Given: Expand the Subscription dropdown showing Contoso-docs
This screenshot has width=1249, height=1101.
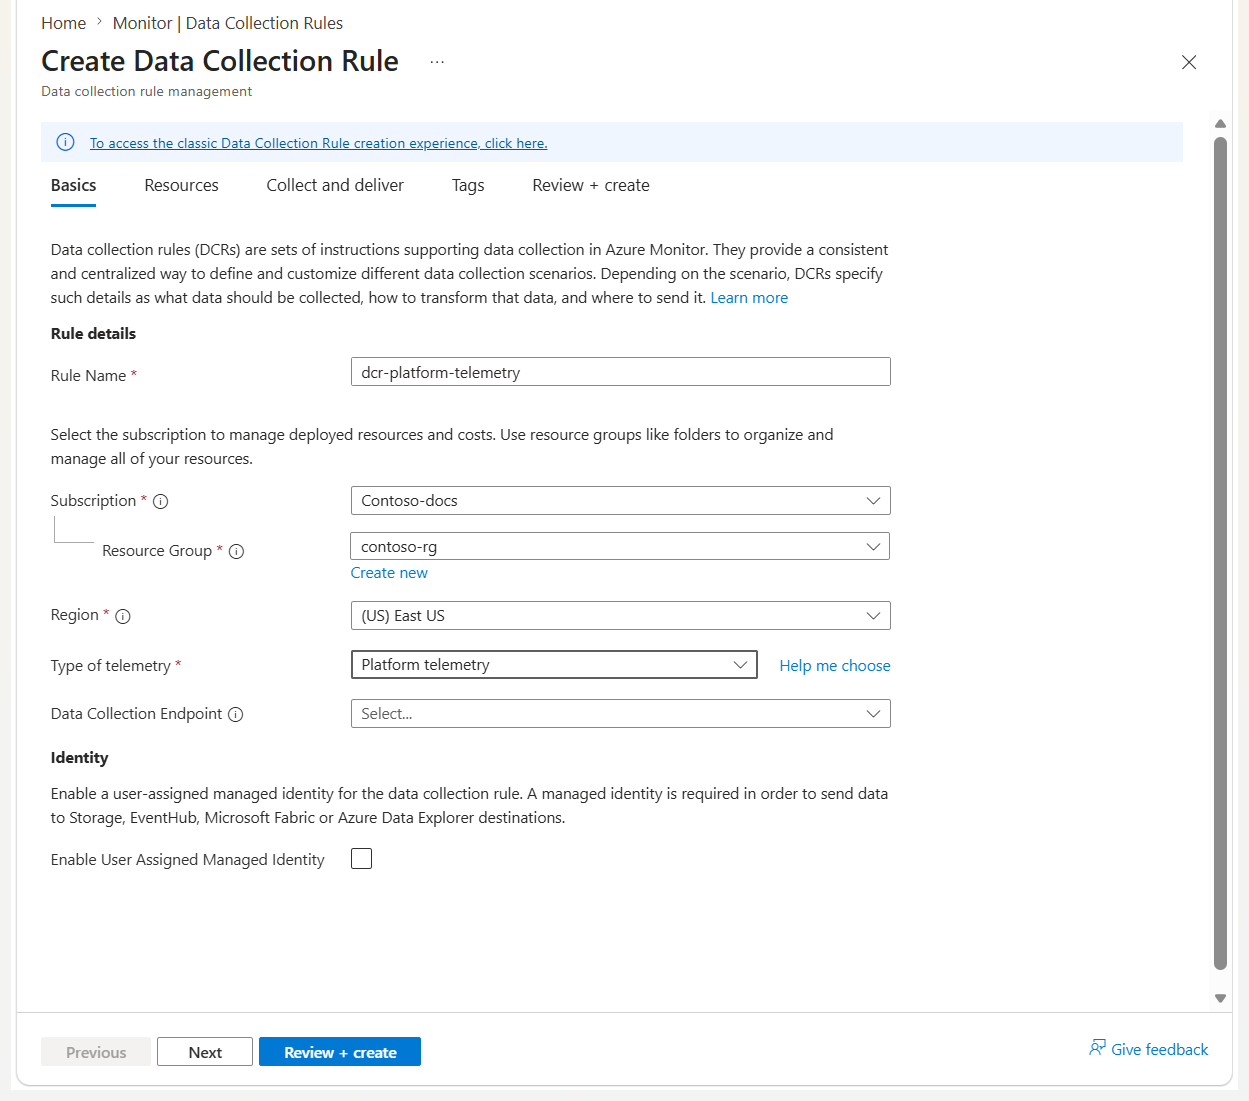Looking at the screenshot, I should click(621, 501).
